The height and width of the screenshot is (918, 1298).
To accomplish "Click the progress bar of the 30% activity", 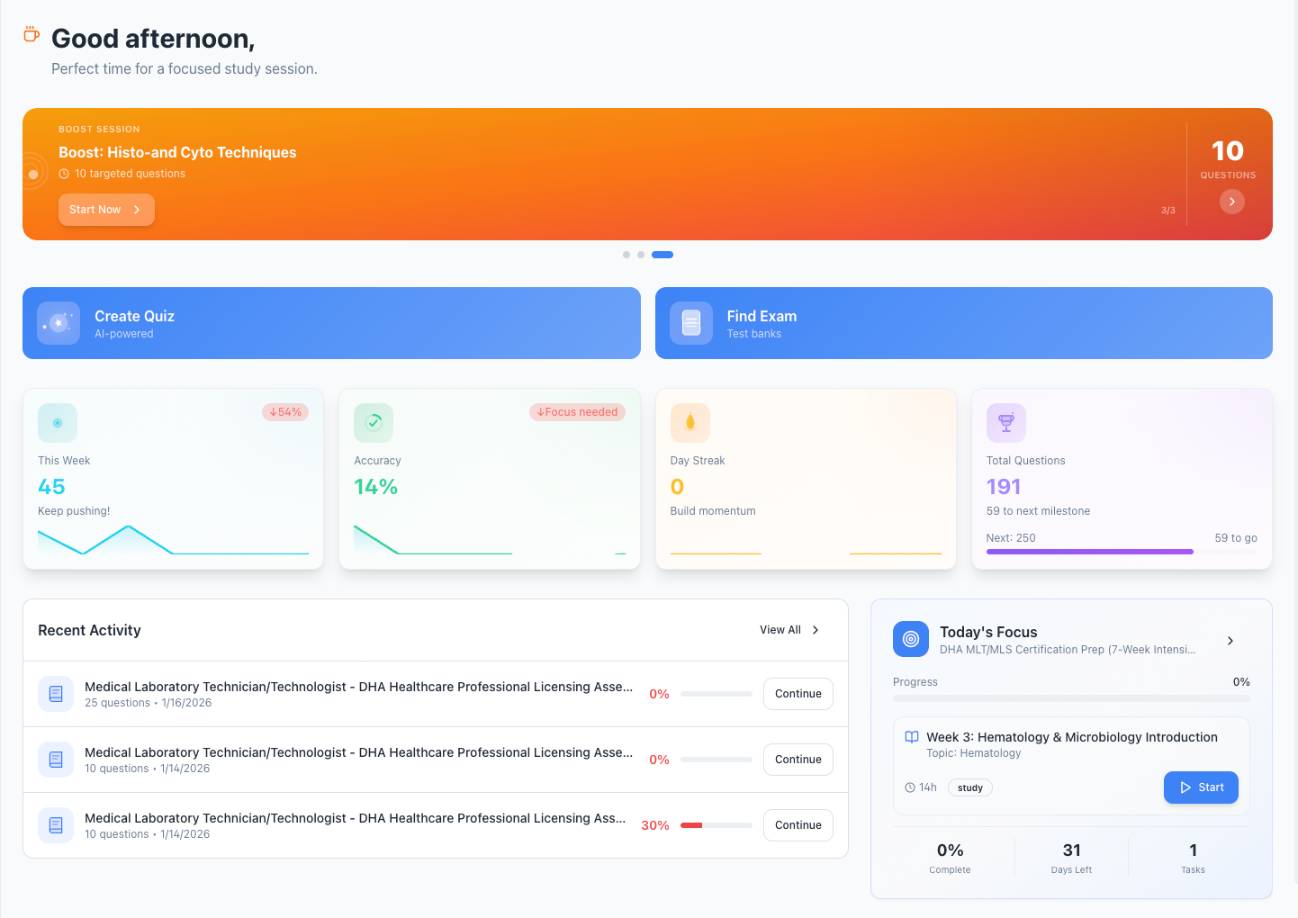I will coord(716,826).
